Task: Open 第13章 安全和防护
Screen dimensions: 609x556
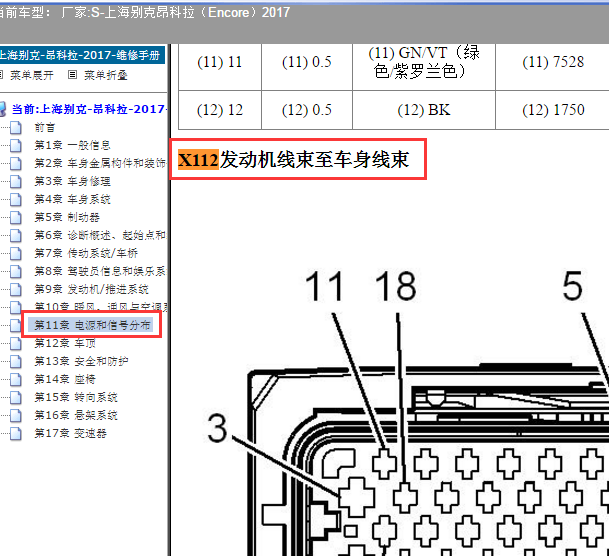Action: pos(81,361)
